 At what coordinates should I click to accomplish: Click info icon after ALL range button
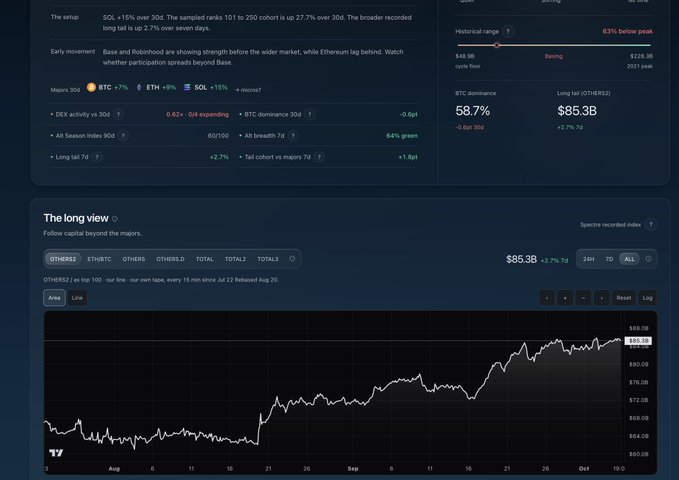[648, 259]
